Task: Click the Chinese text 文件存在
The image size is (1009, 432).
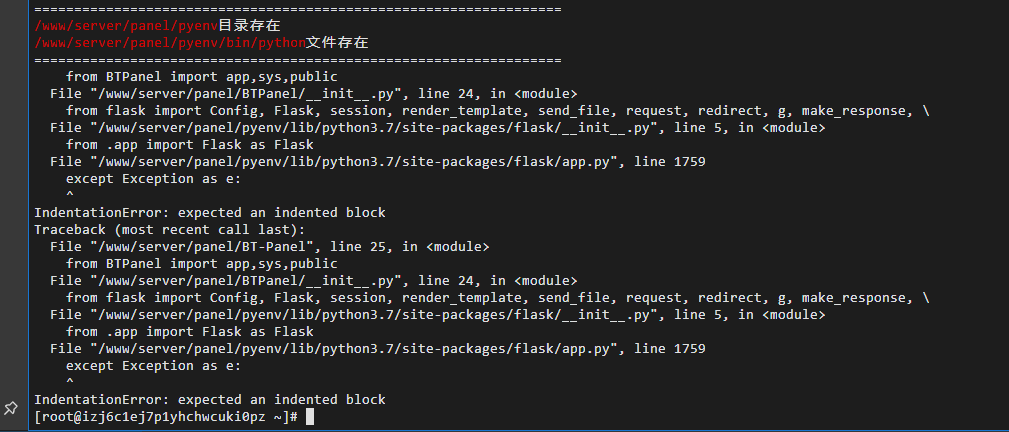Action: (x=337, y=43)
